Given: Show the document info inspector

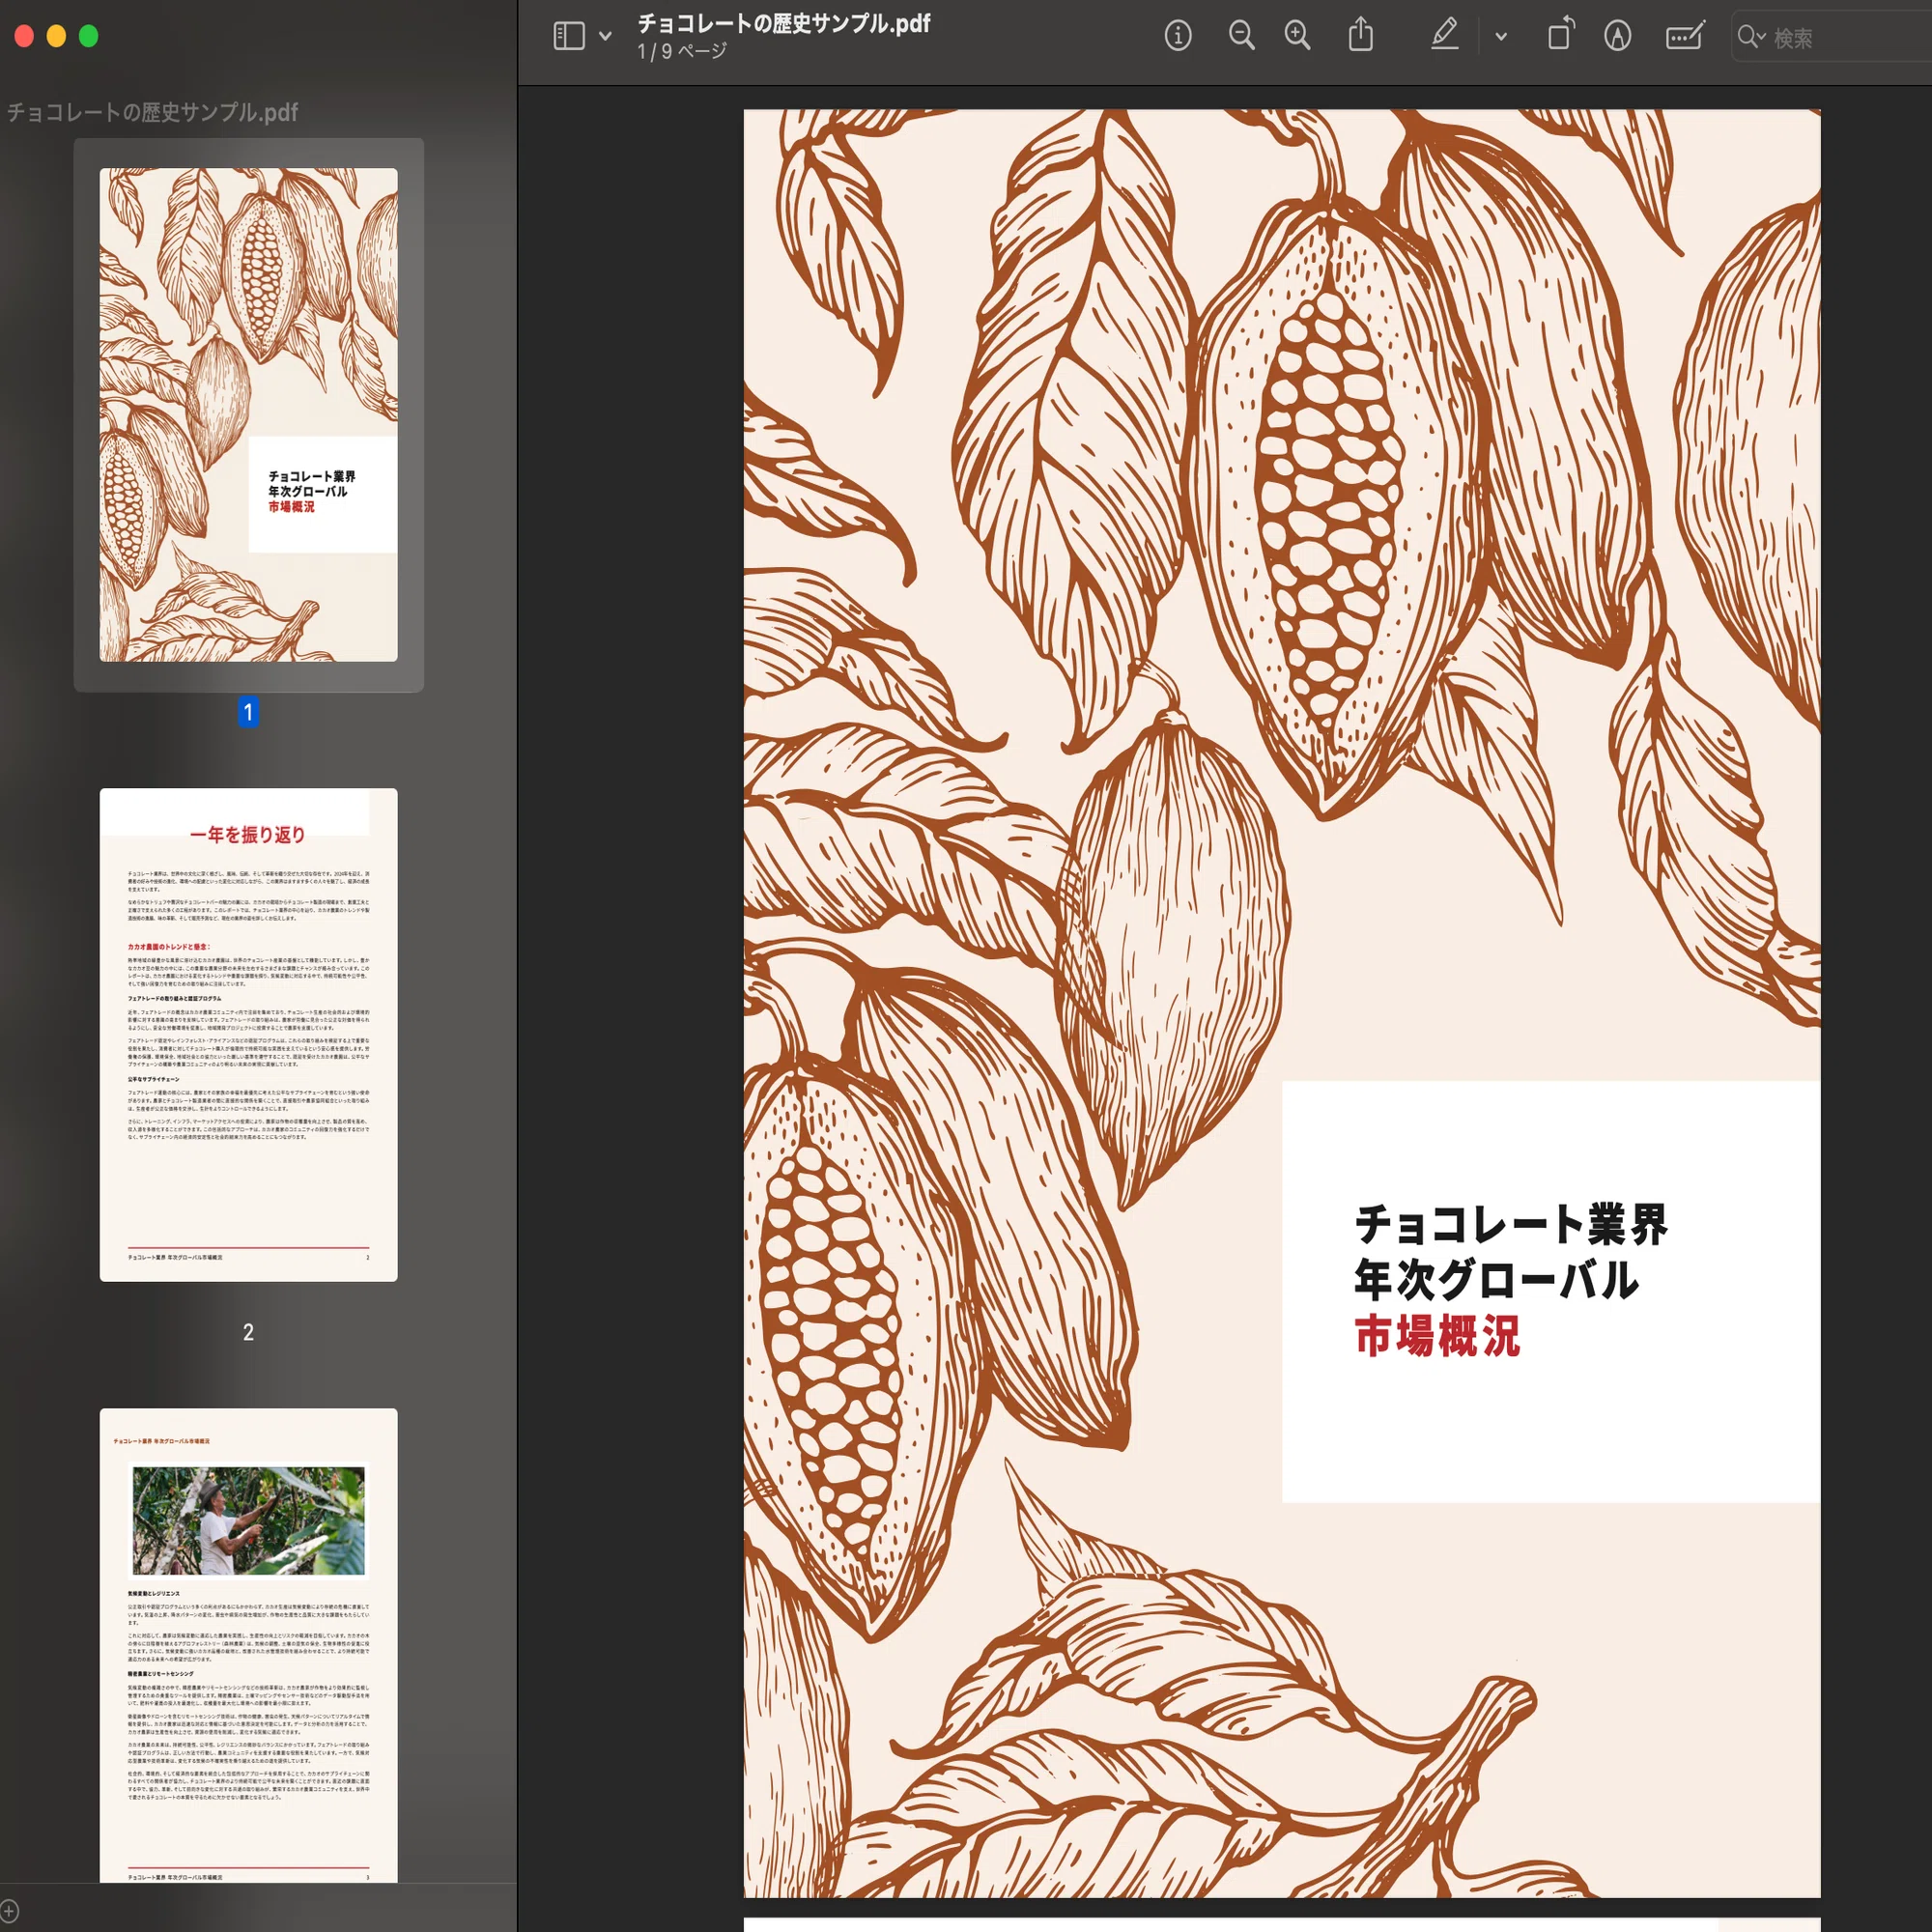Looking at the screenshot, I should 1178,36.
